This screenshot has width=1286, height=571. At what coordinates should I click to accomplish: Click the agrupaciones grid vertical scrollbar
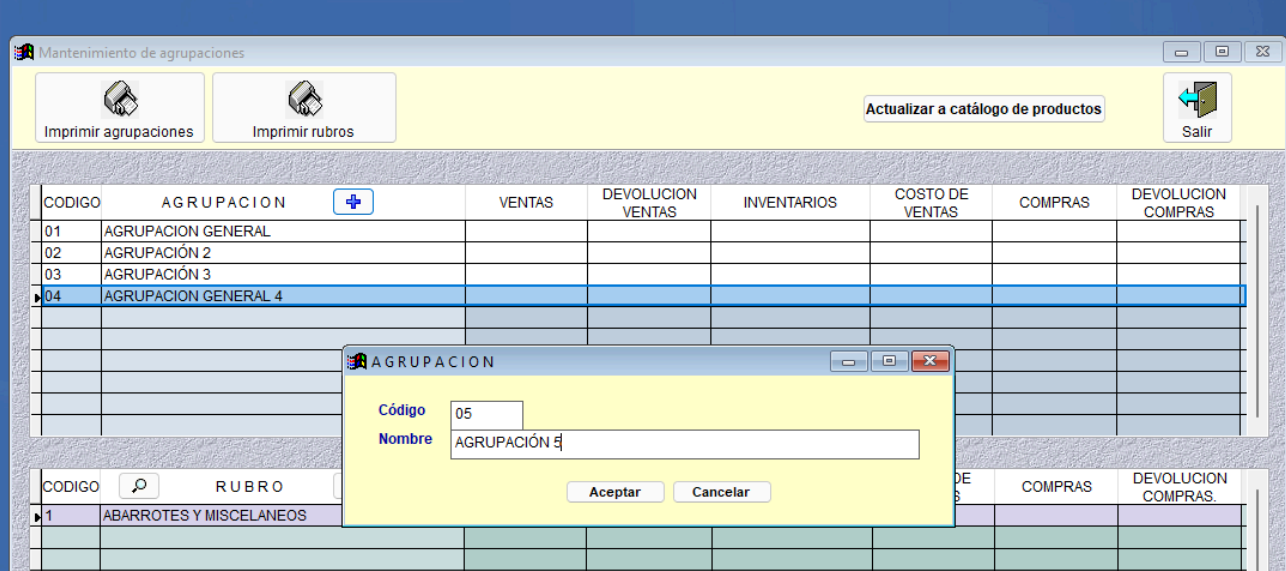click(x=1257, y=310)
